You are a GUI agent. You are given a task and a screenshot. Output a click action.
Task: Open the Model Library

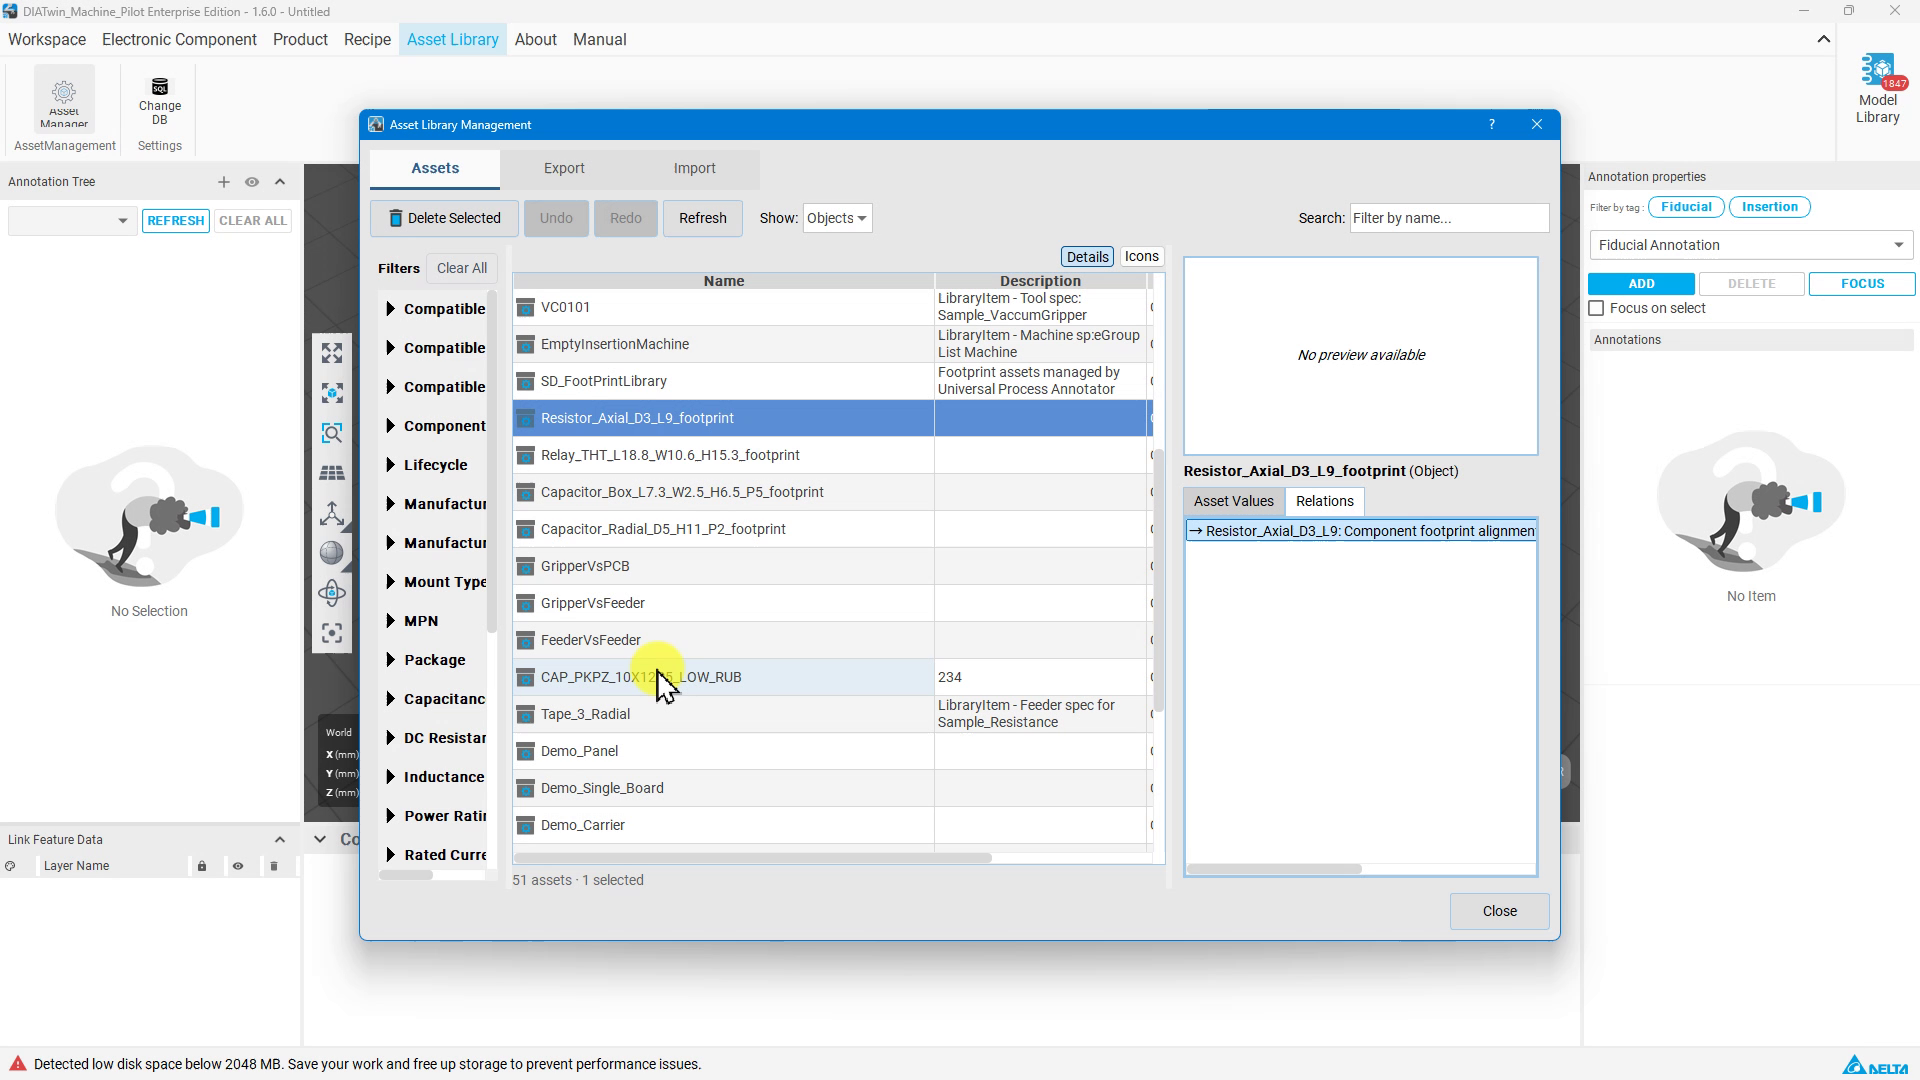point(1877,90)
